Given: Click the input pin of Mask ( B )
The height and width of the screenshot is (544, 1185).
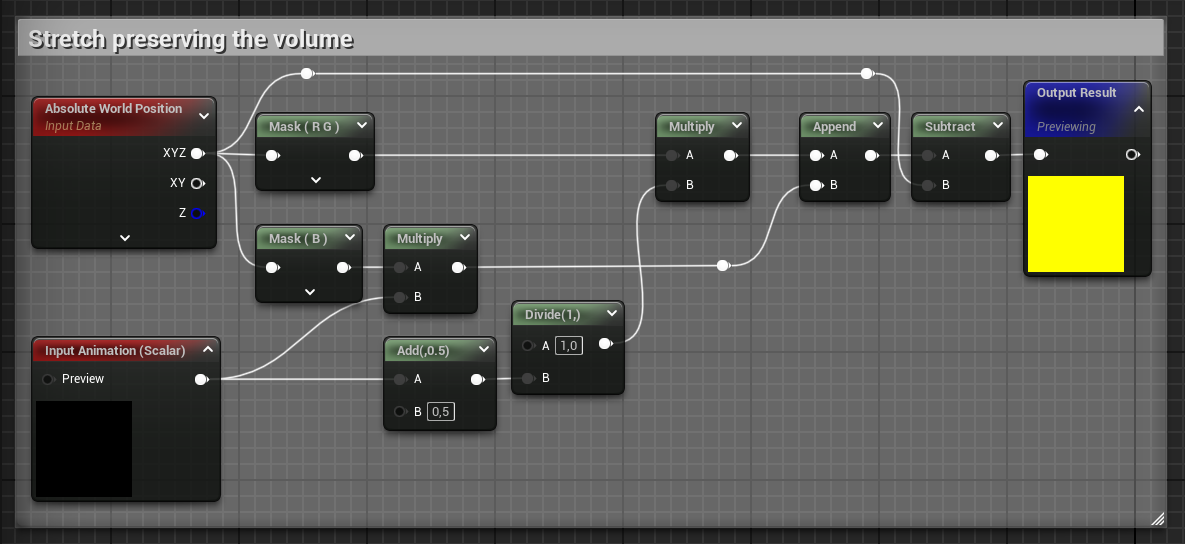Looking at the screenshot, I should (x=273, y=267).
